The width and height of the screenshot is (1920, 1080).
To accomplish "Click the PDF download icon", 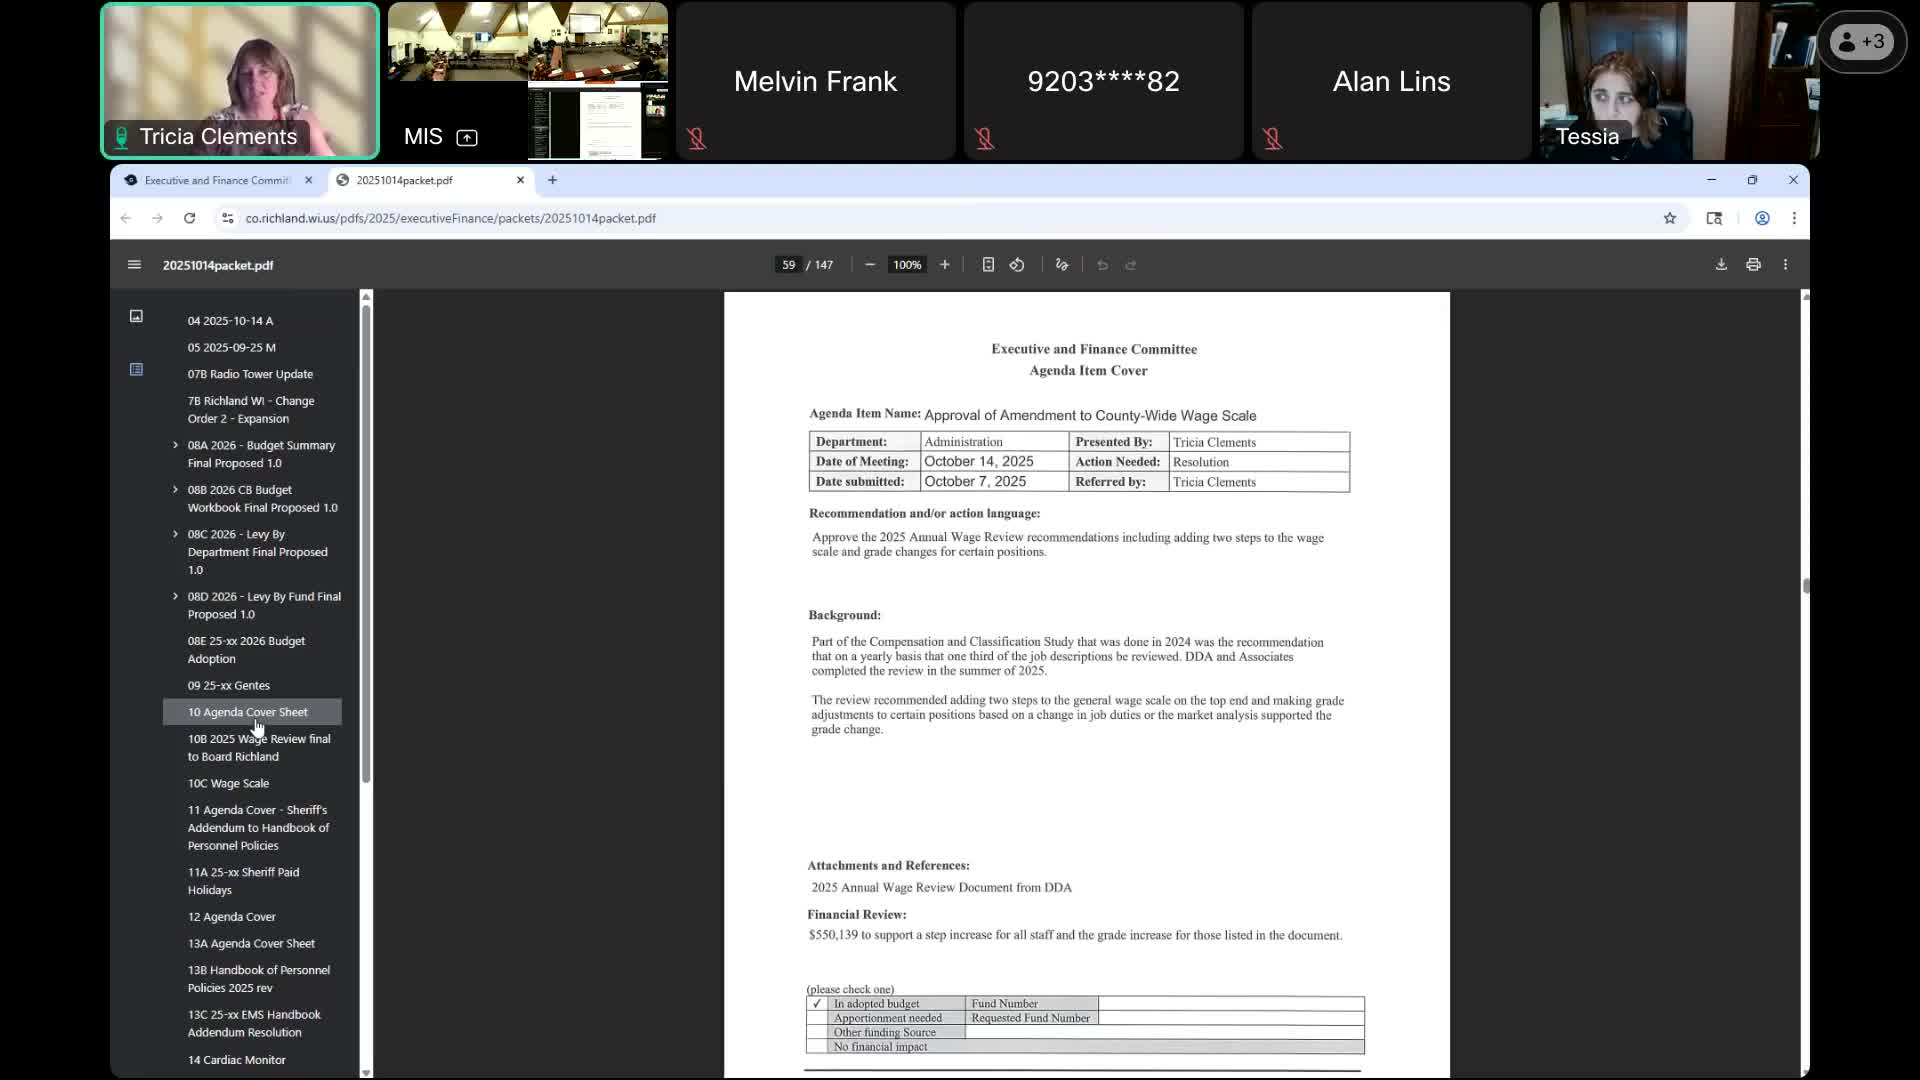I will (x=1721, y=265).
